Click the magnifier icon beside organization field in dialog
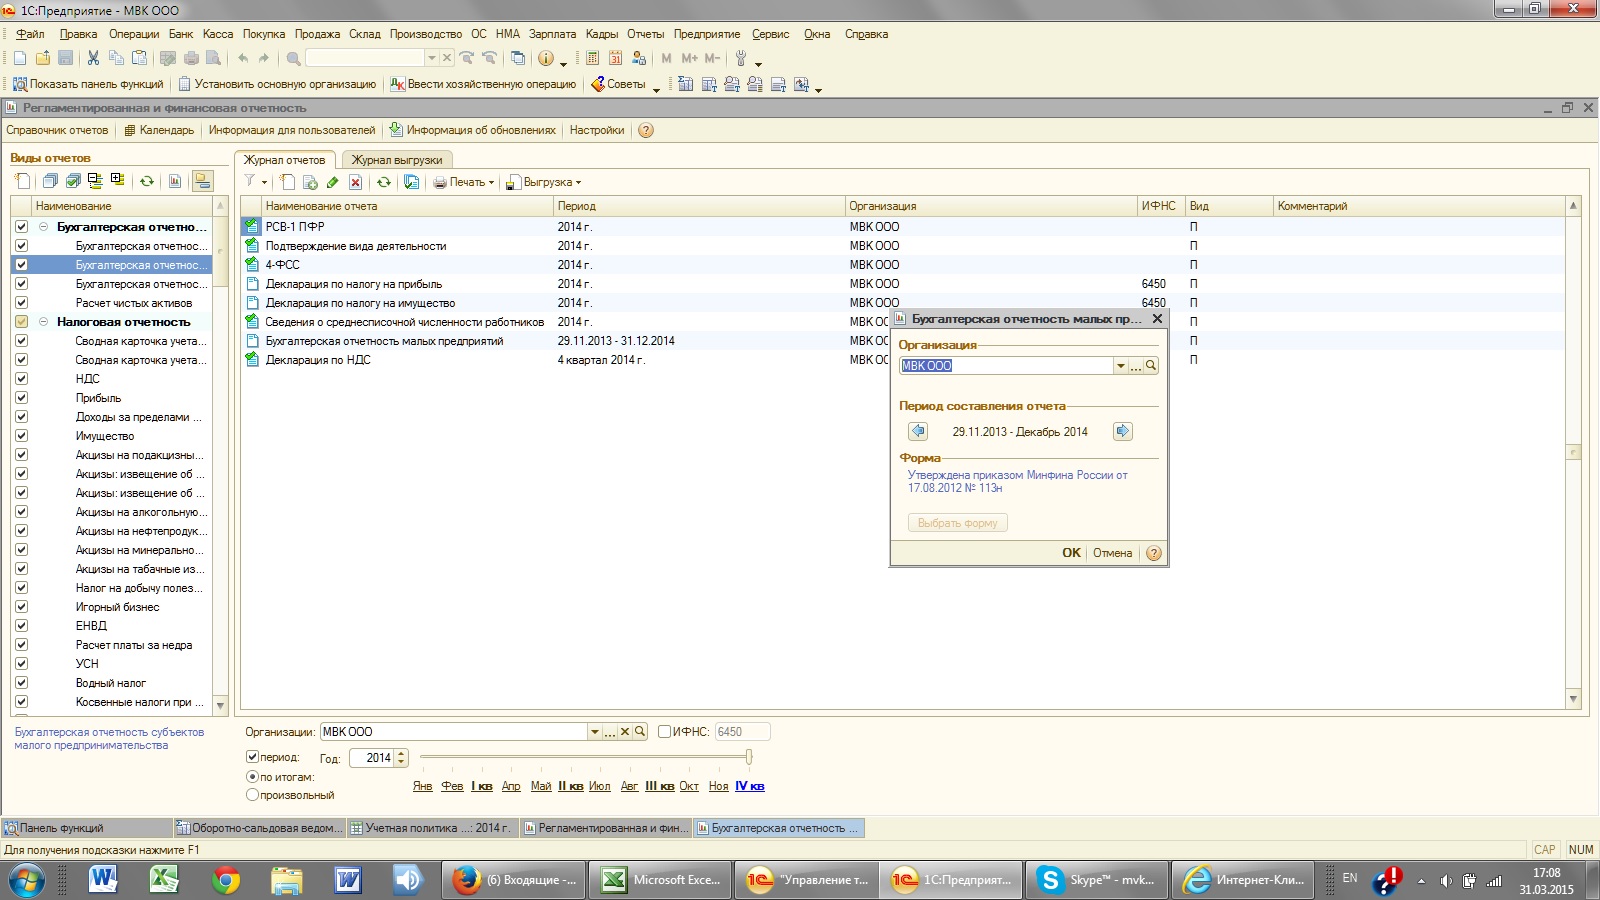 [x=1151, y=366]
